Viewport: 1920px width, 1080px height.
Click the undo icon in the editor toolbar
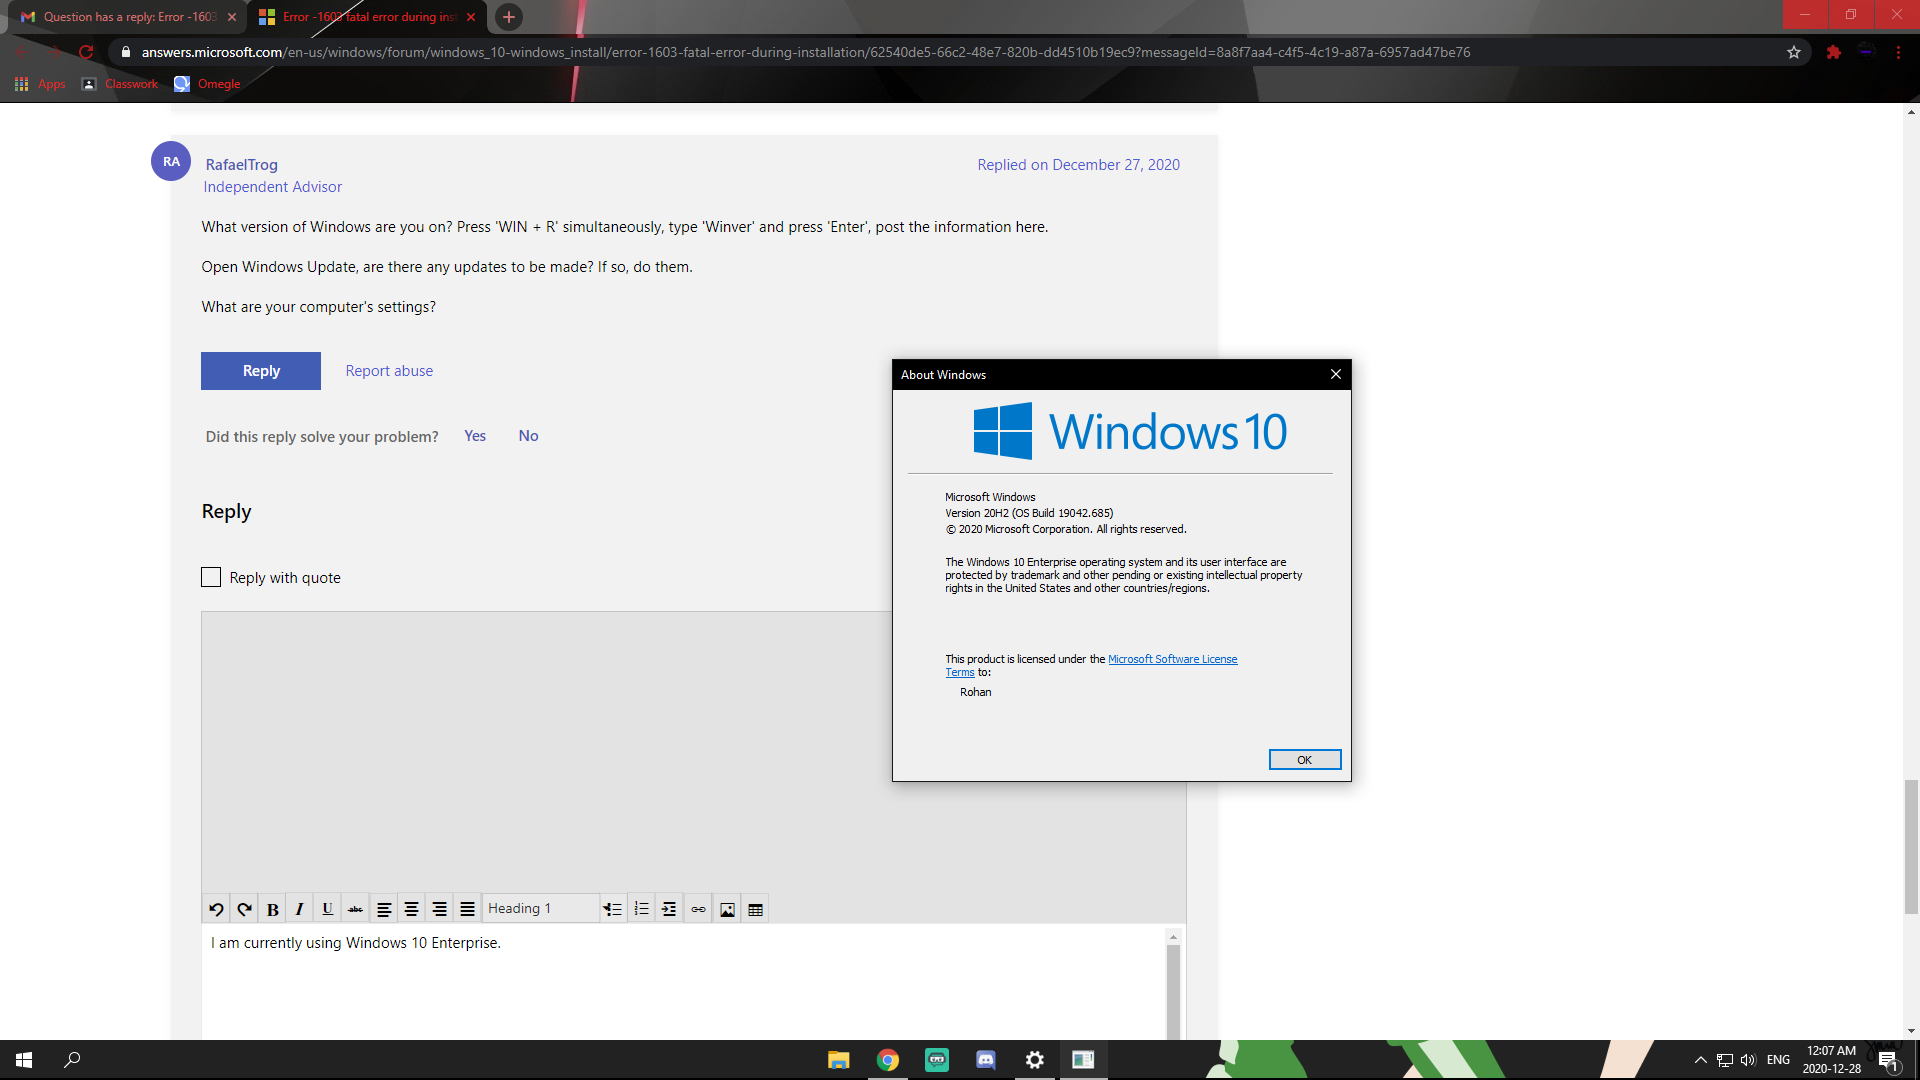point(216,909)
